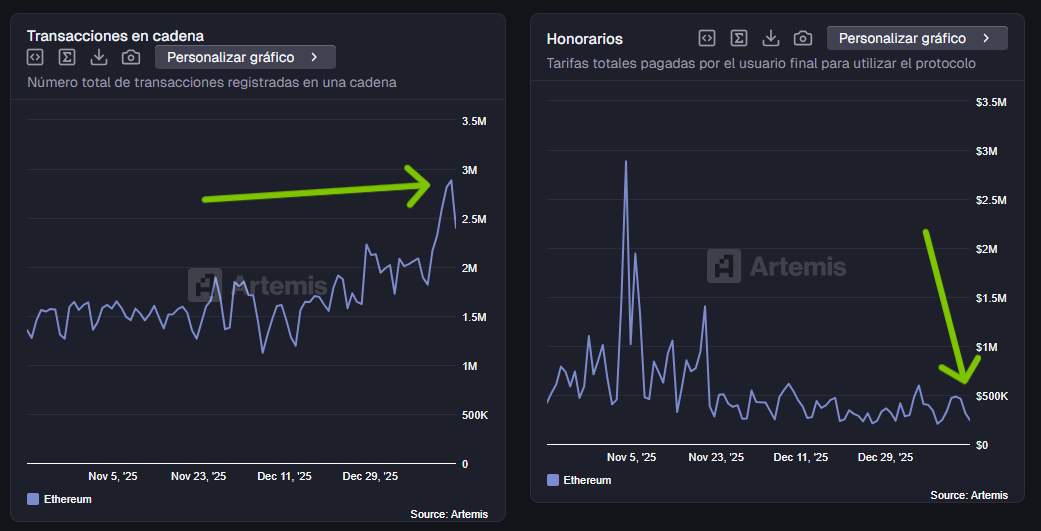1041x531 pixels.
Task: Click Ethereum color swatch in transactions legend
Action: 33,499
